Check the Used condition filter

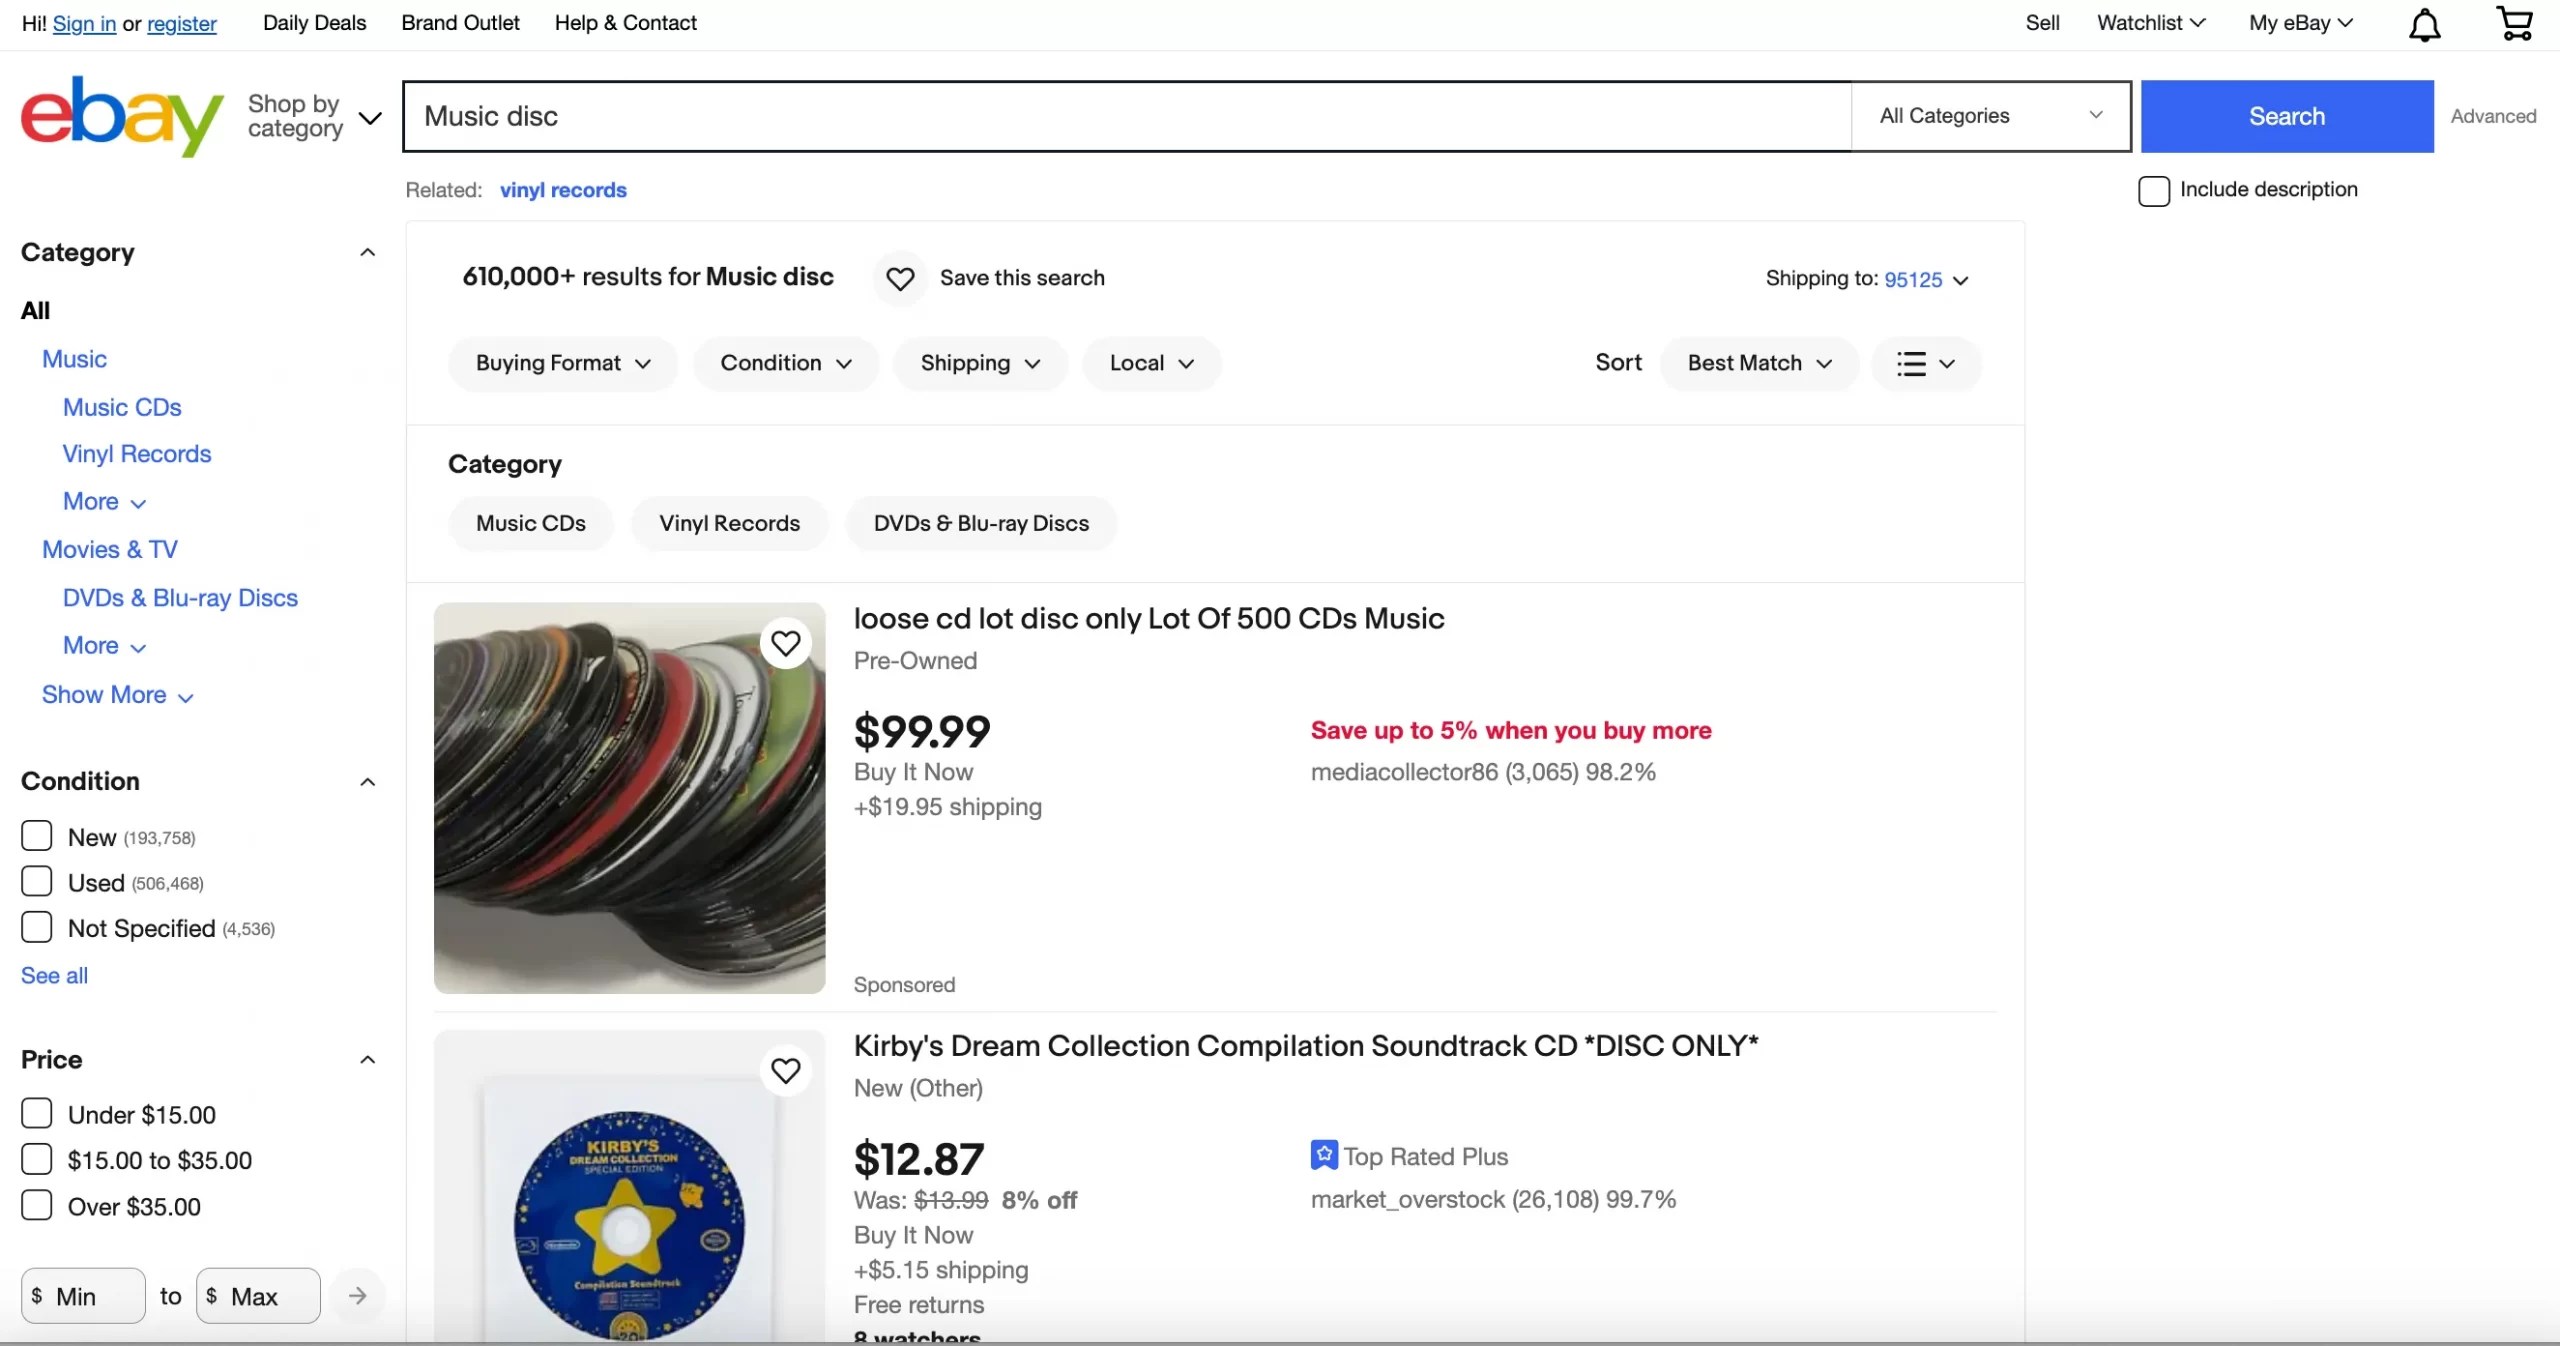35,881
